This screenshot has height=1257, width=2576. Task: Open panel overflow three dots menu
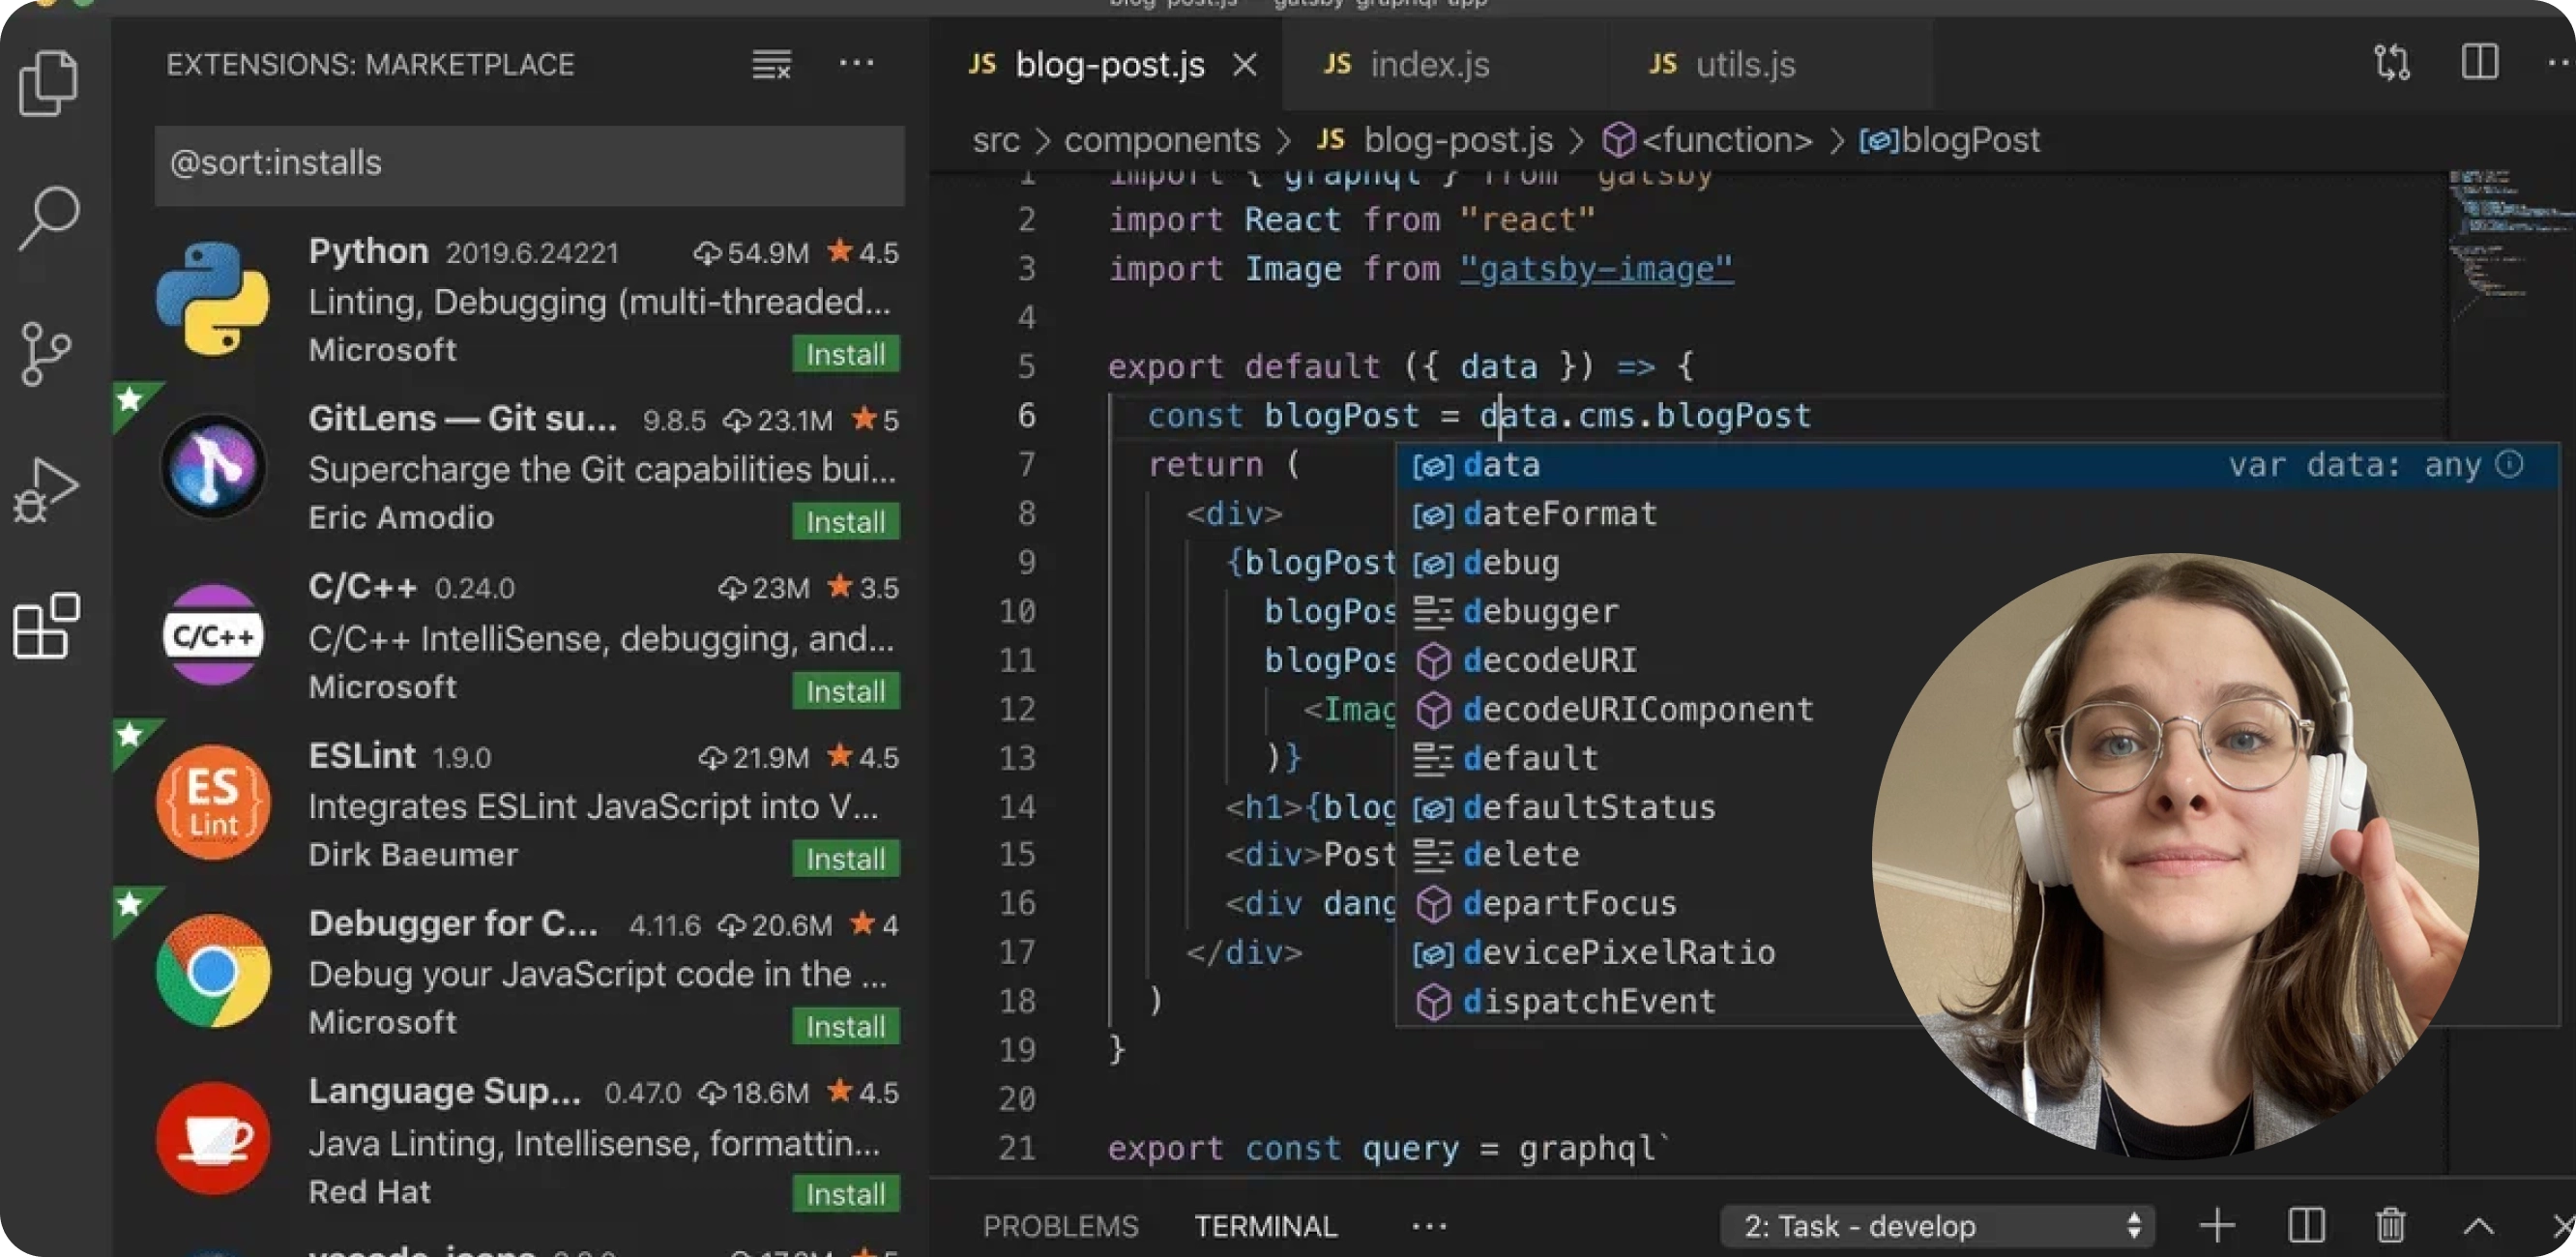[1429, 1226]
